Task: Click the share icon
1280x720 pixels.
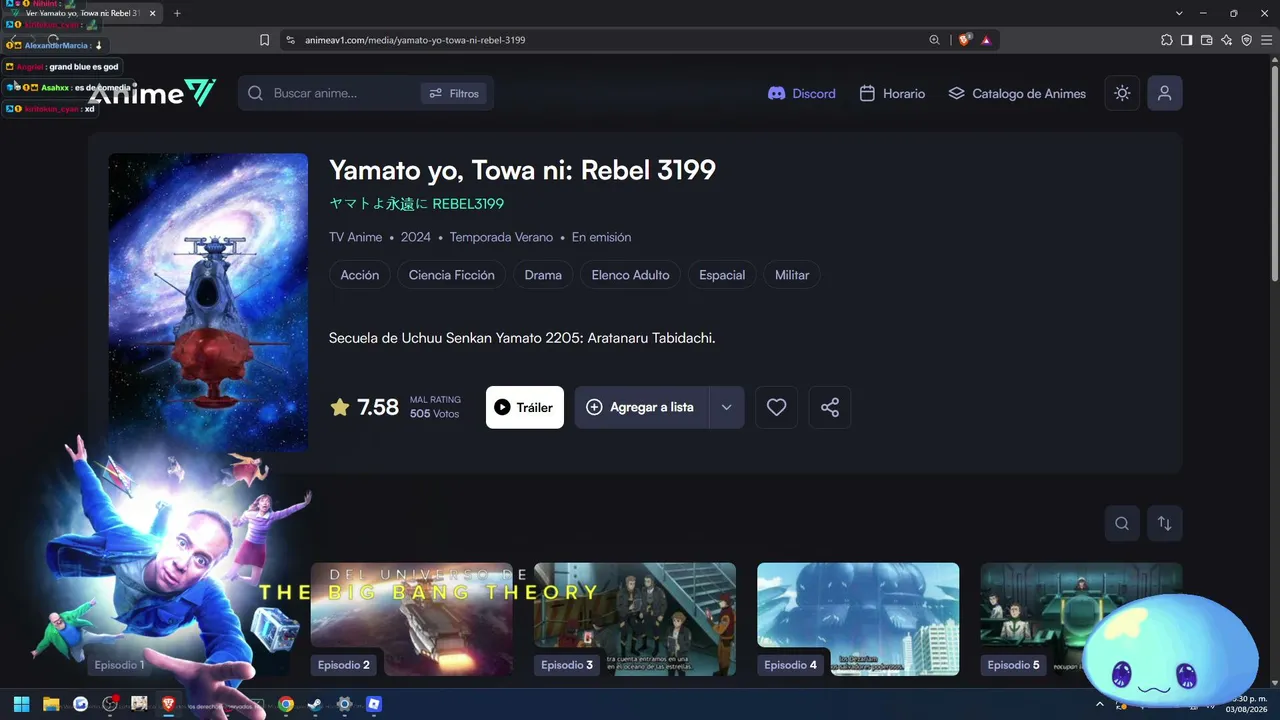Action: pyautogui.click(x=829, y=407)
